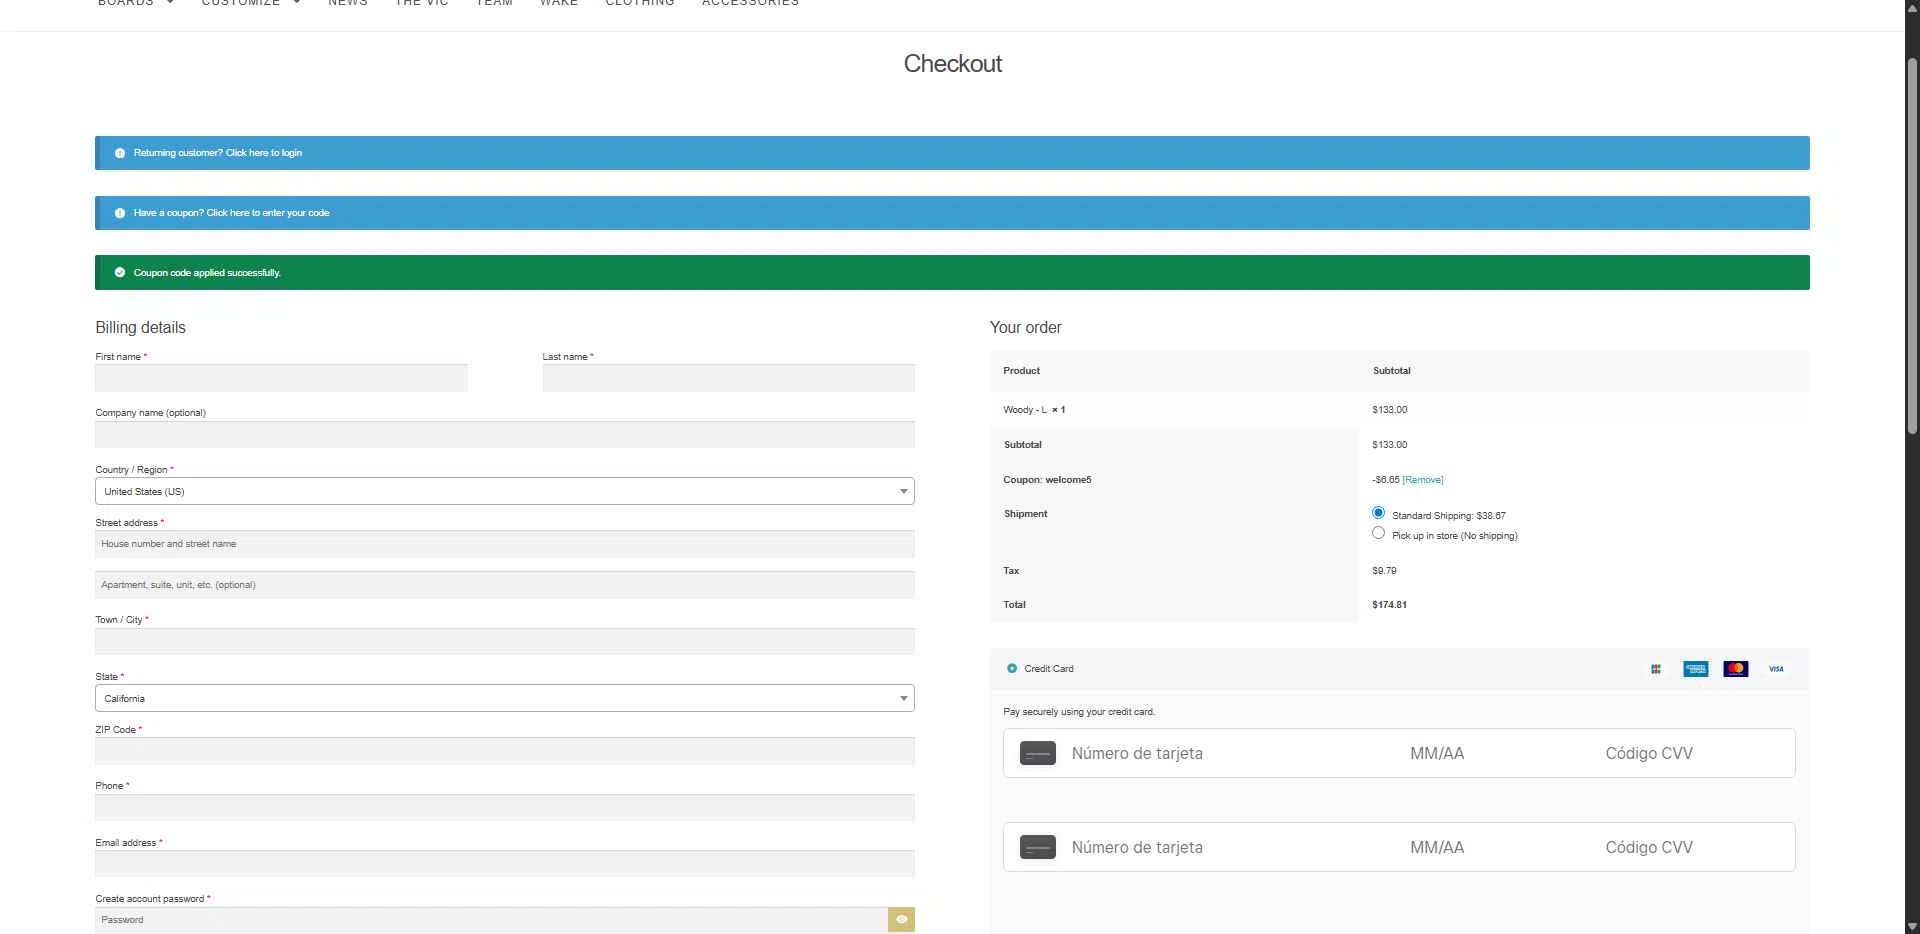Image resolution: width=1920 pixels, height=934 pixels.
Task: Click the Visa card logo
Action: click(x=1776, y=669)
